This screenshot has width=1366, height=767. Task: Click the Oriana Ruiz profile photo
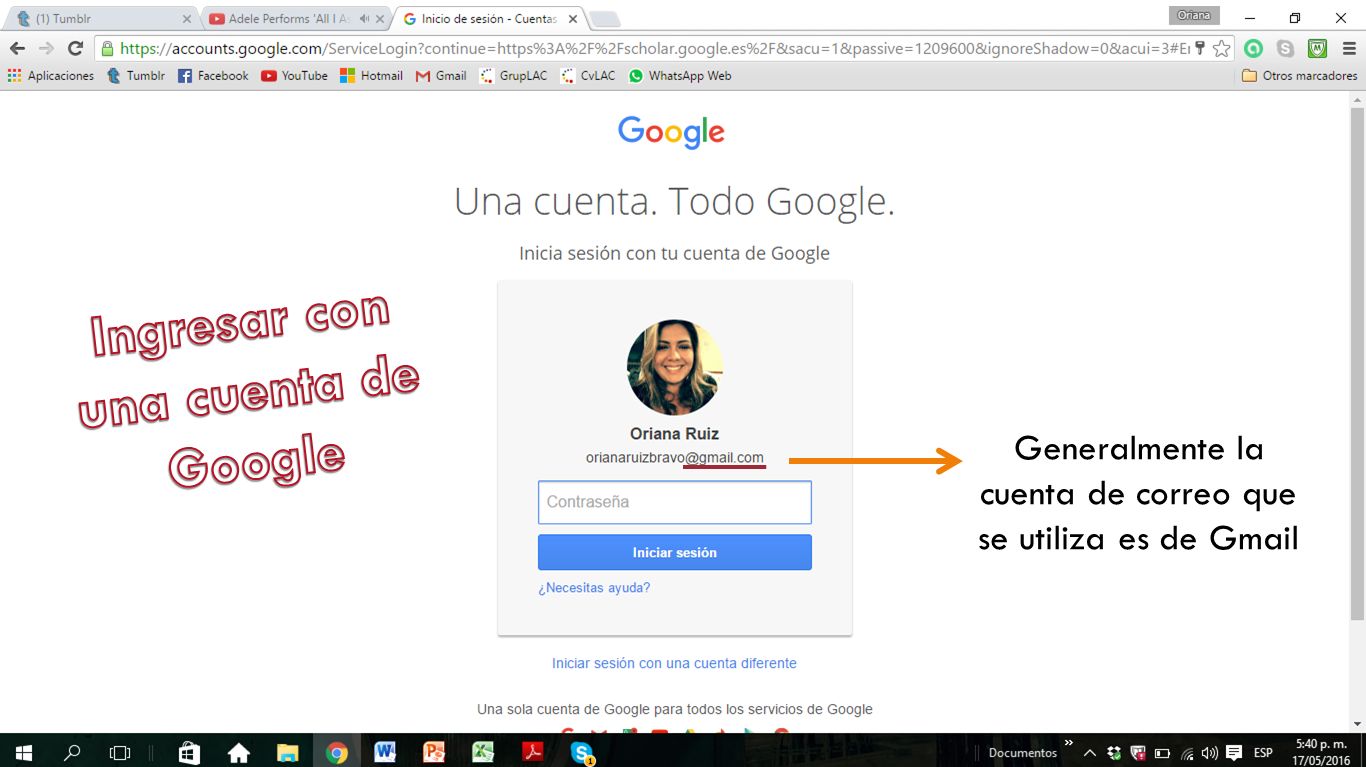(675, 367)
